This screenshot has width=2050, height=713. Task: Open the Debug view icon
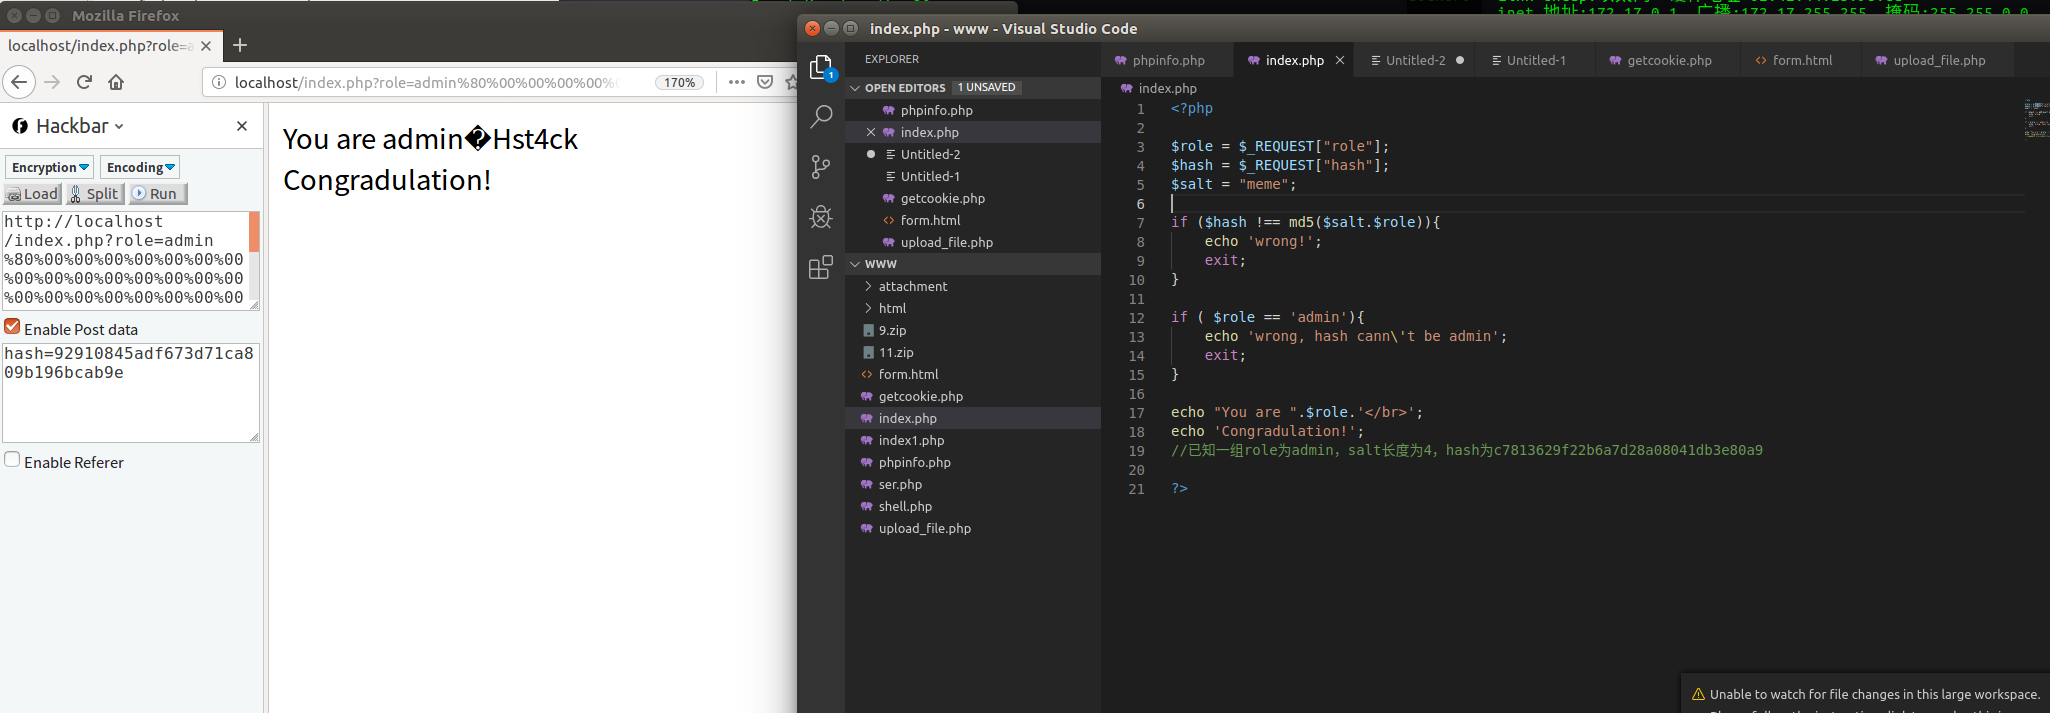click(821, 217)
